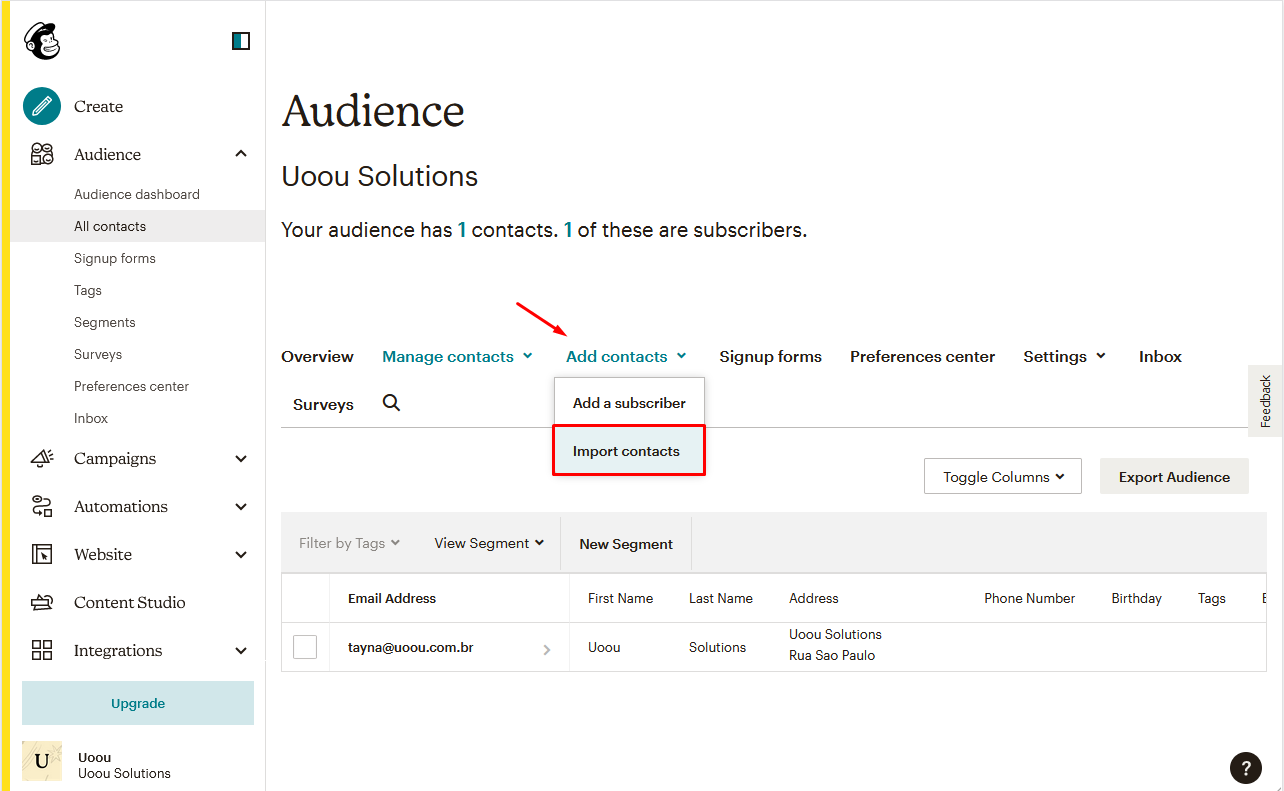The width and height of the screenshot is (1284, 791).
Task: Toggle the Add contacts dropdown
Action: pos(626,357)
